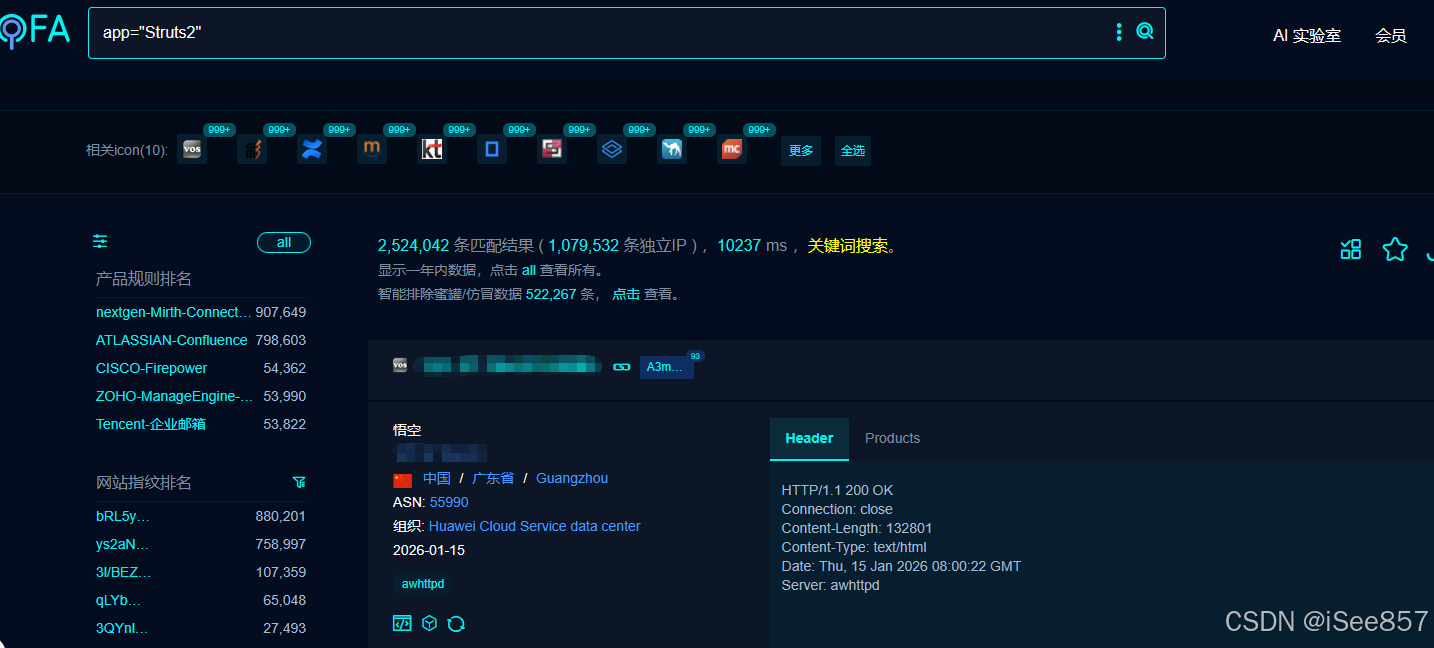Click 'Server: awhttpd' header line

tap(831, 585)
